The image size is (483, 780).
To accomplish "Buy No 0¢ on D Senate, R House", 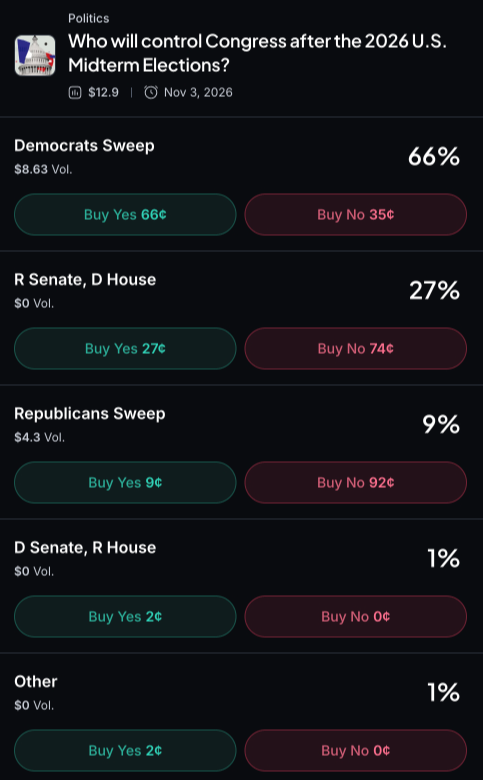I will coord(356,616).
